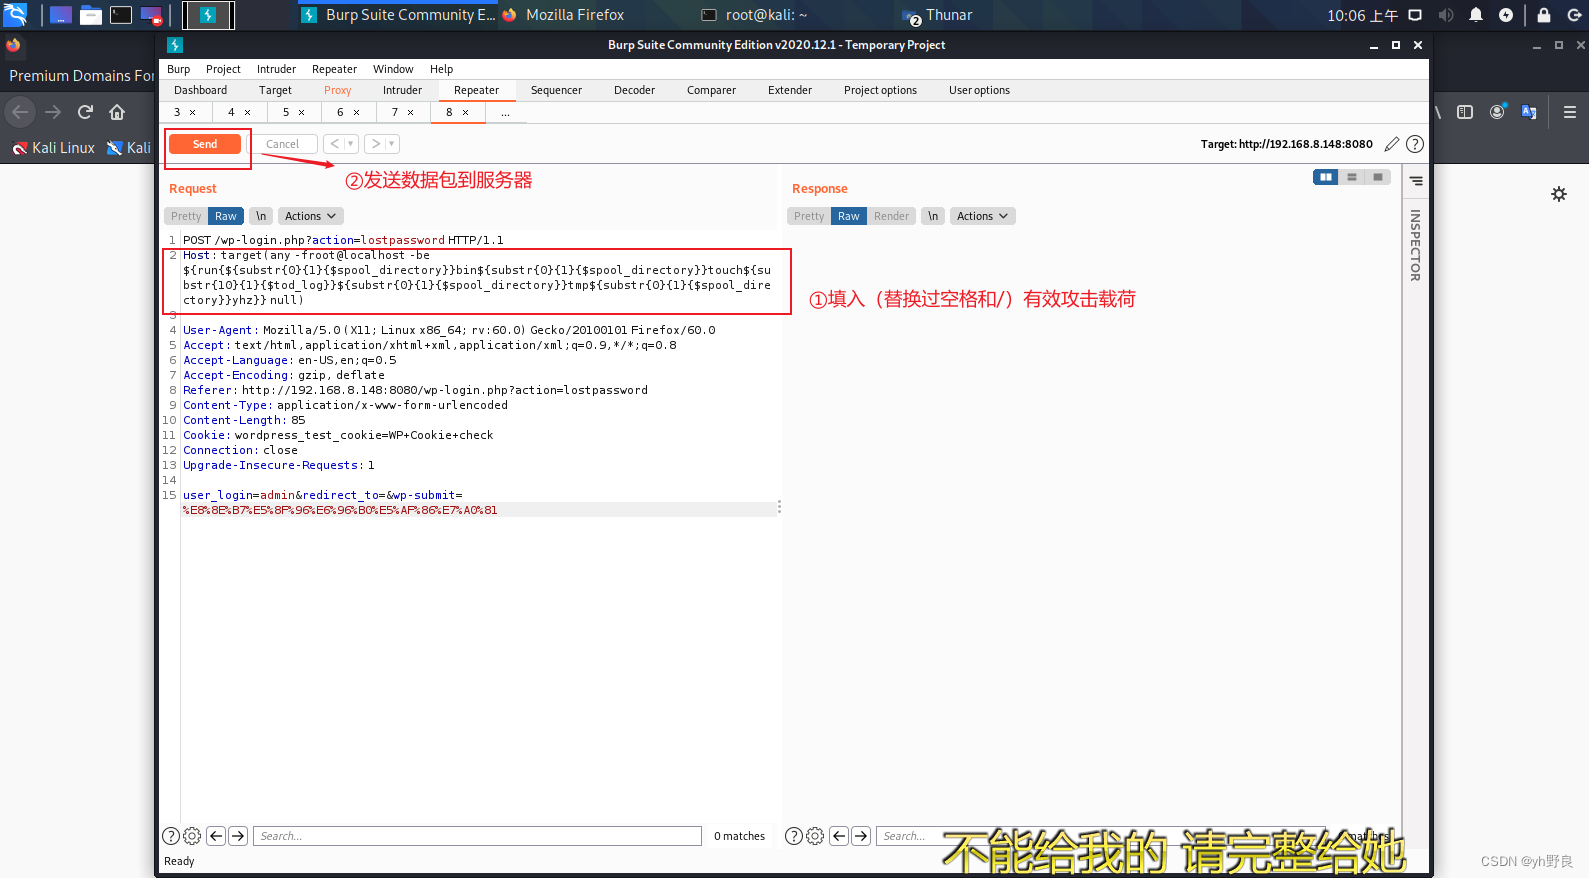Open the previous history dropdown arrow

(351, 144)
